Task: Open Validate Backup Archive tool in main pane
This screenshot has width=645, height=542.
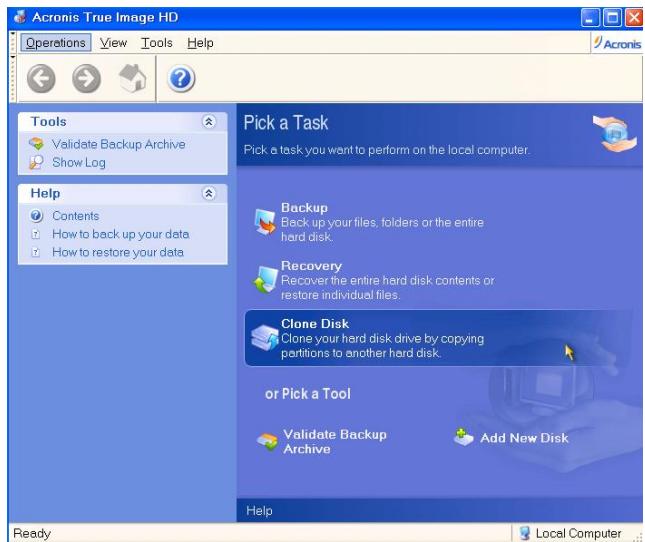Action: click(322, 442)
